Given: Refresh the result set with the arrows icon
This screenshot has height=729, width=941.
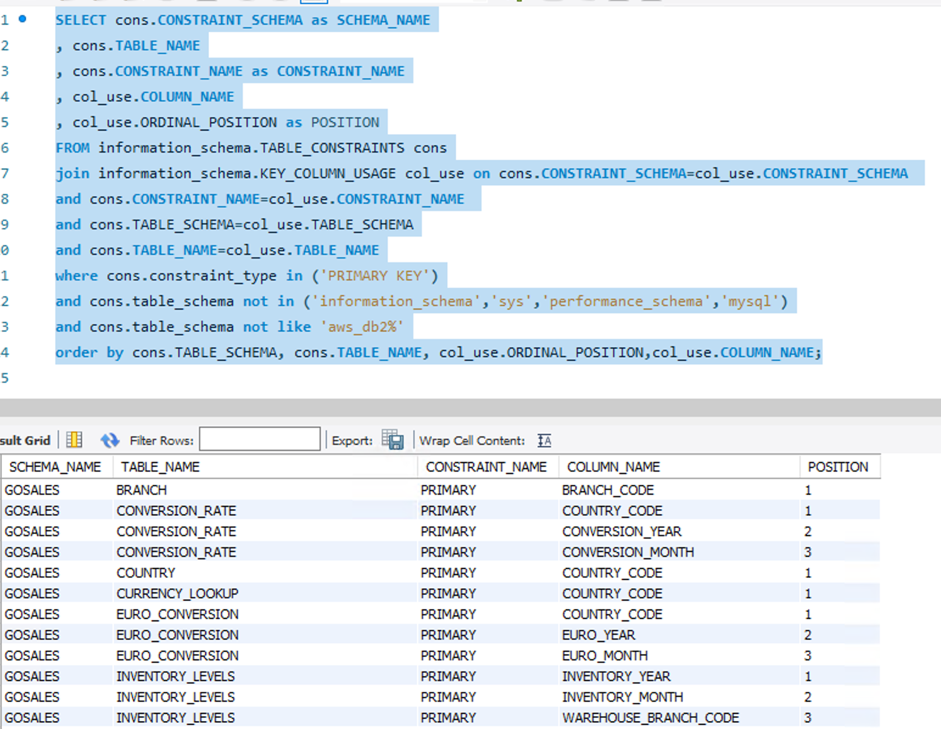Looking at the screenshot, I should tap(109, 440).
